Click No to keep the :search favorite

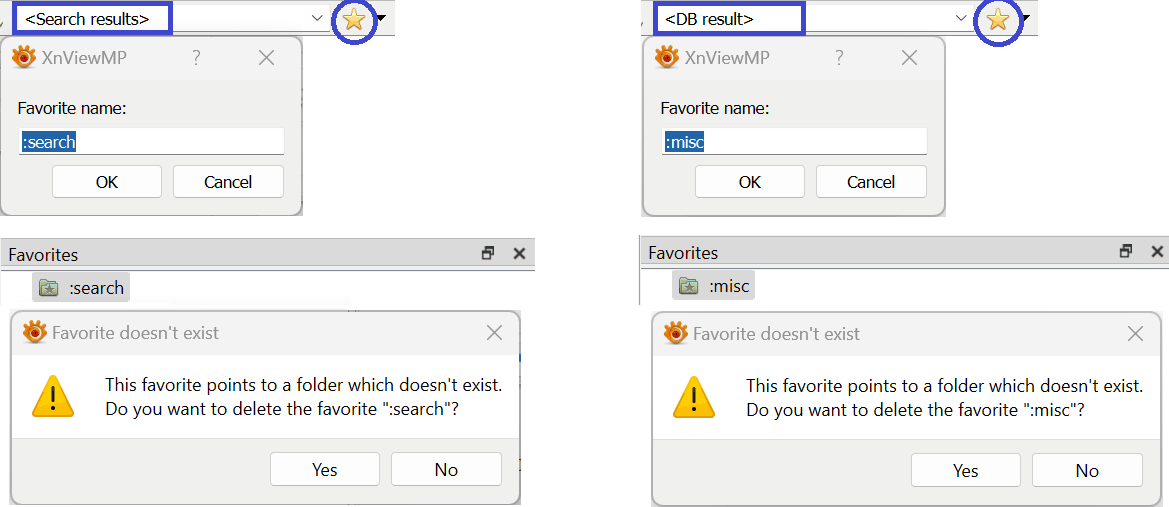pos(446,469)
